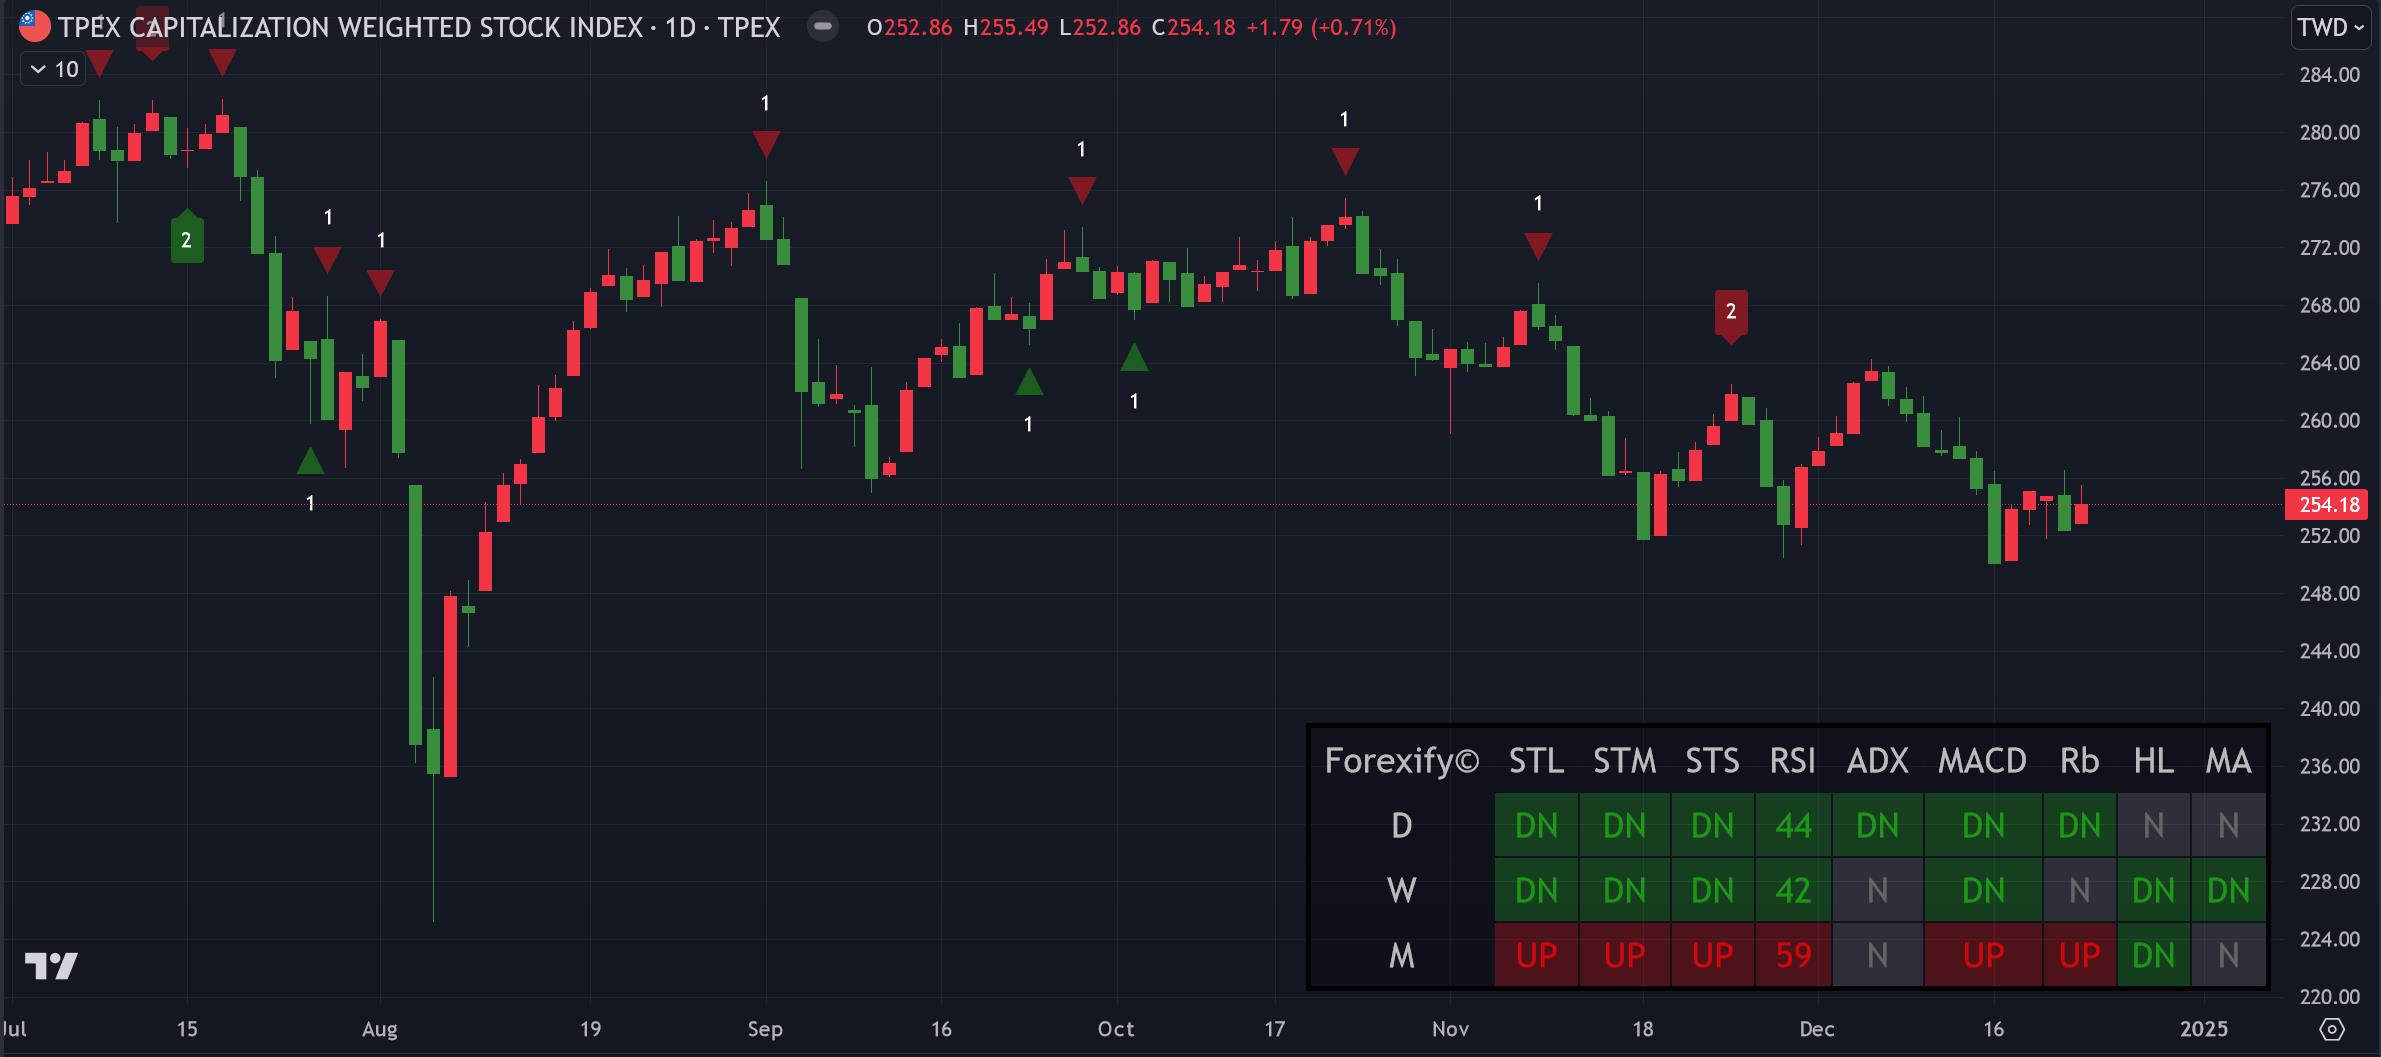The height and width of the screenshot is (1057, 2381).
Task: Open the TWD currency dropdown
Action: (2328, 27)
